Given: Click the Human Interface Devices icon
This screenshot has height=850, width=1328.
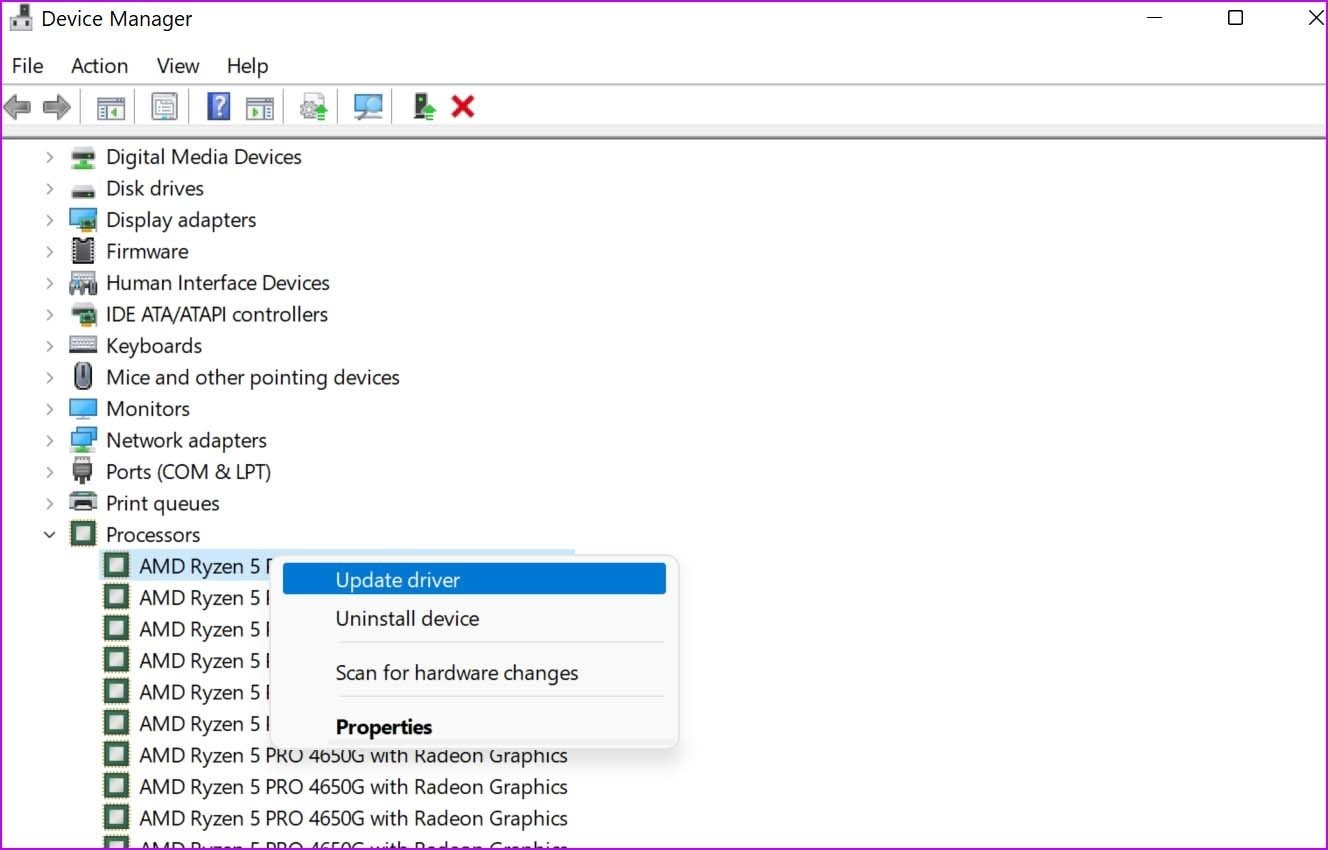Looking at the screenshot, I should (x=83, y=283).
